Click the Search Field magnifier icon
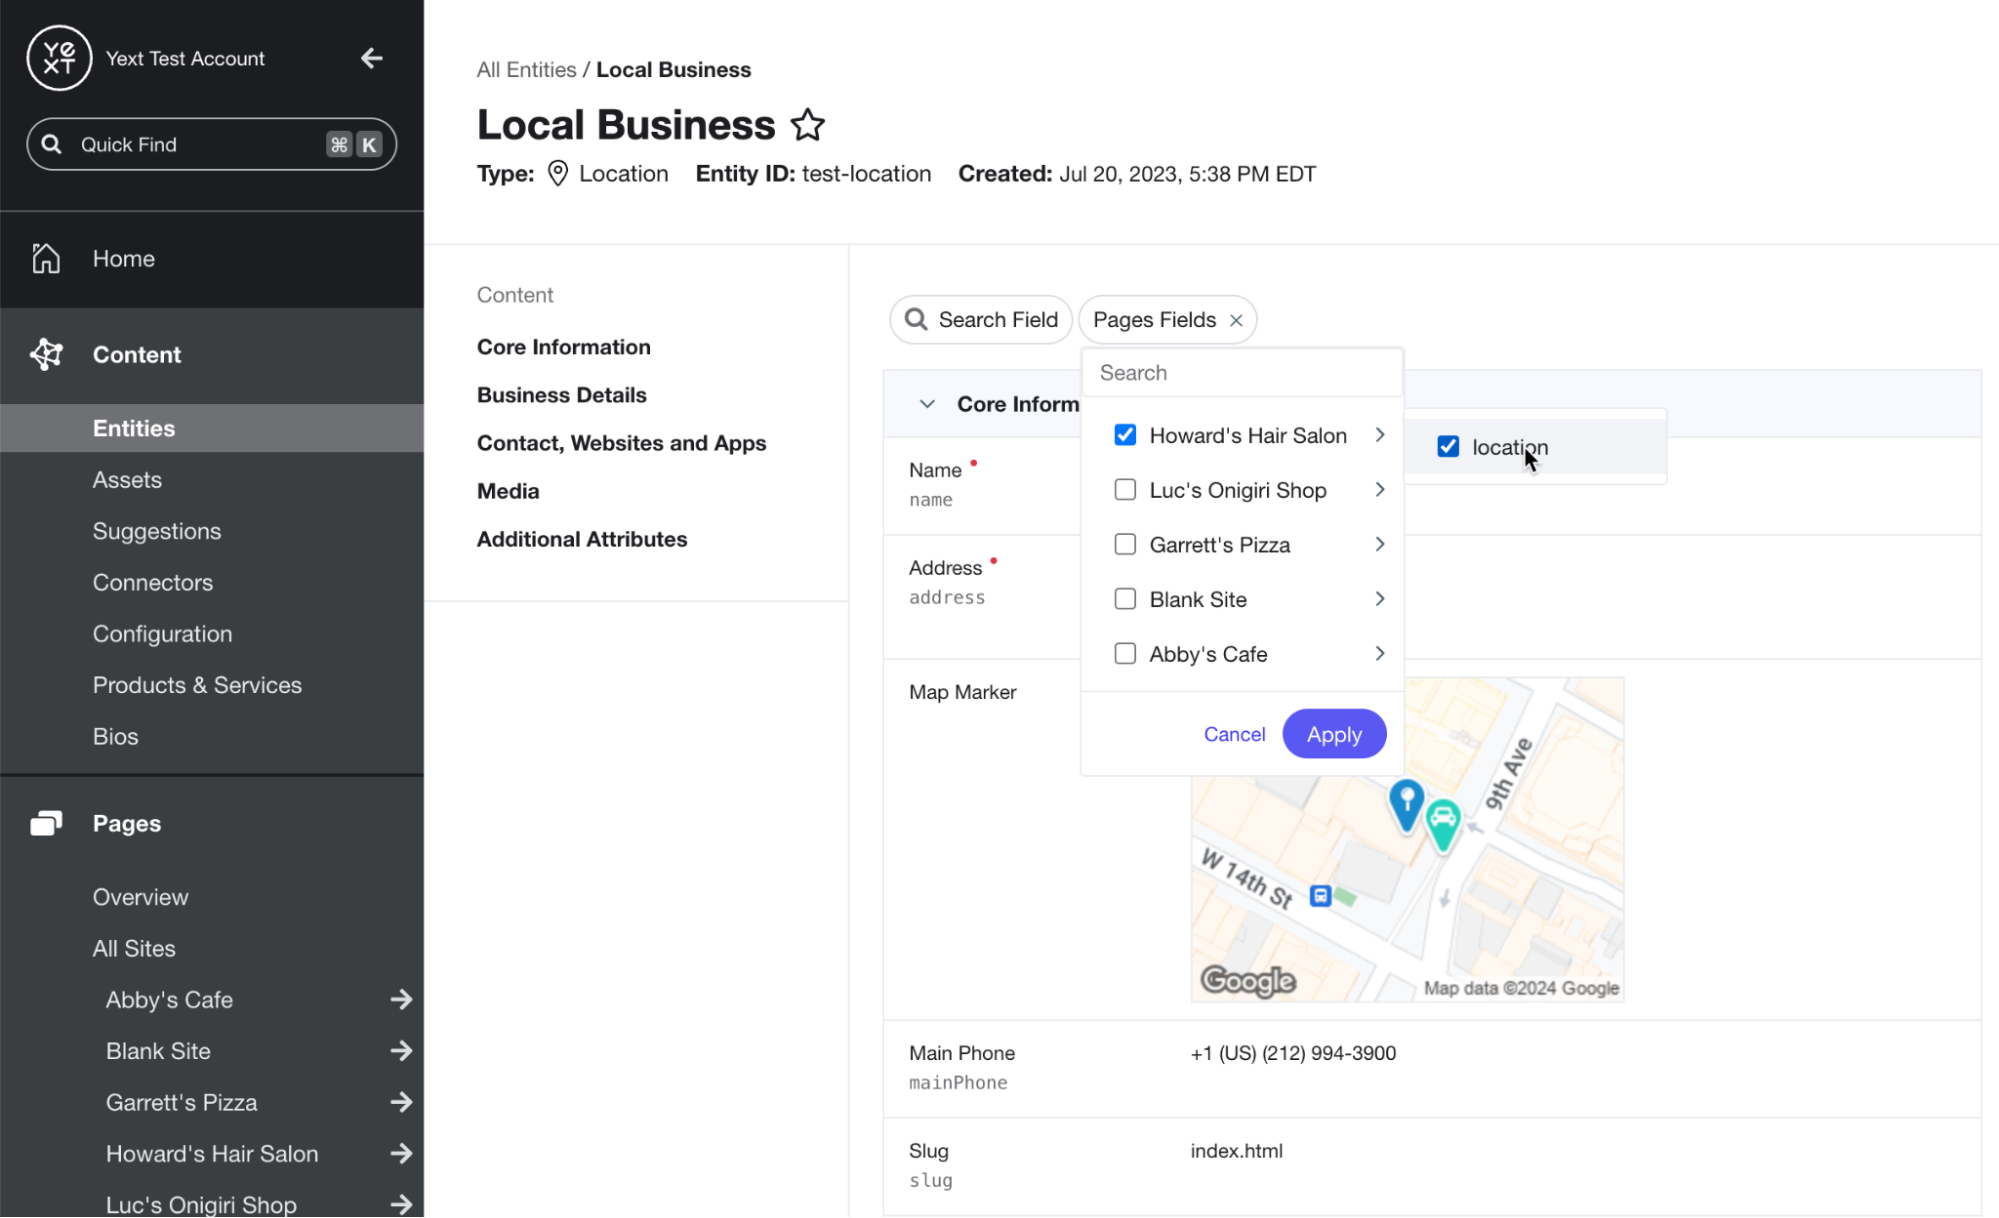 pos(915,319)
